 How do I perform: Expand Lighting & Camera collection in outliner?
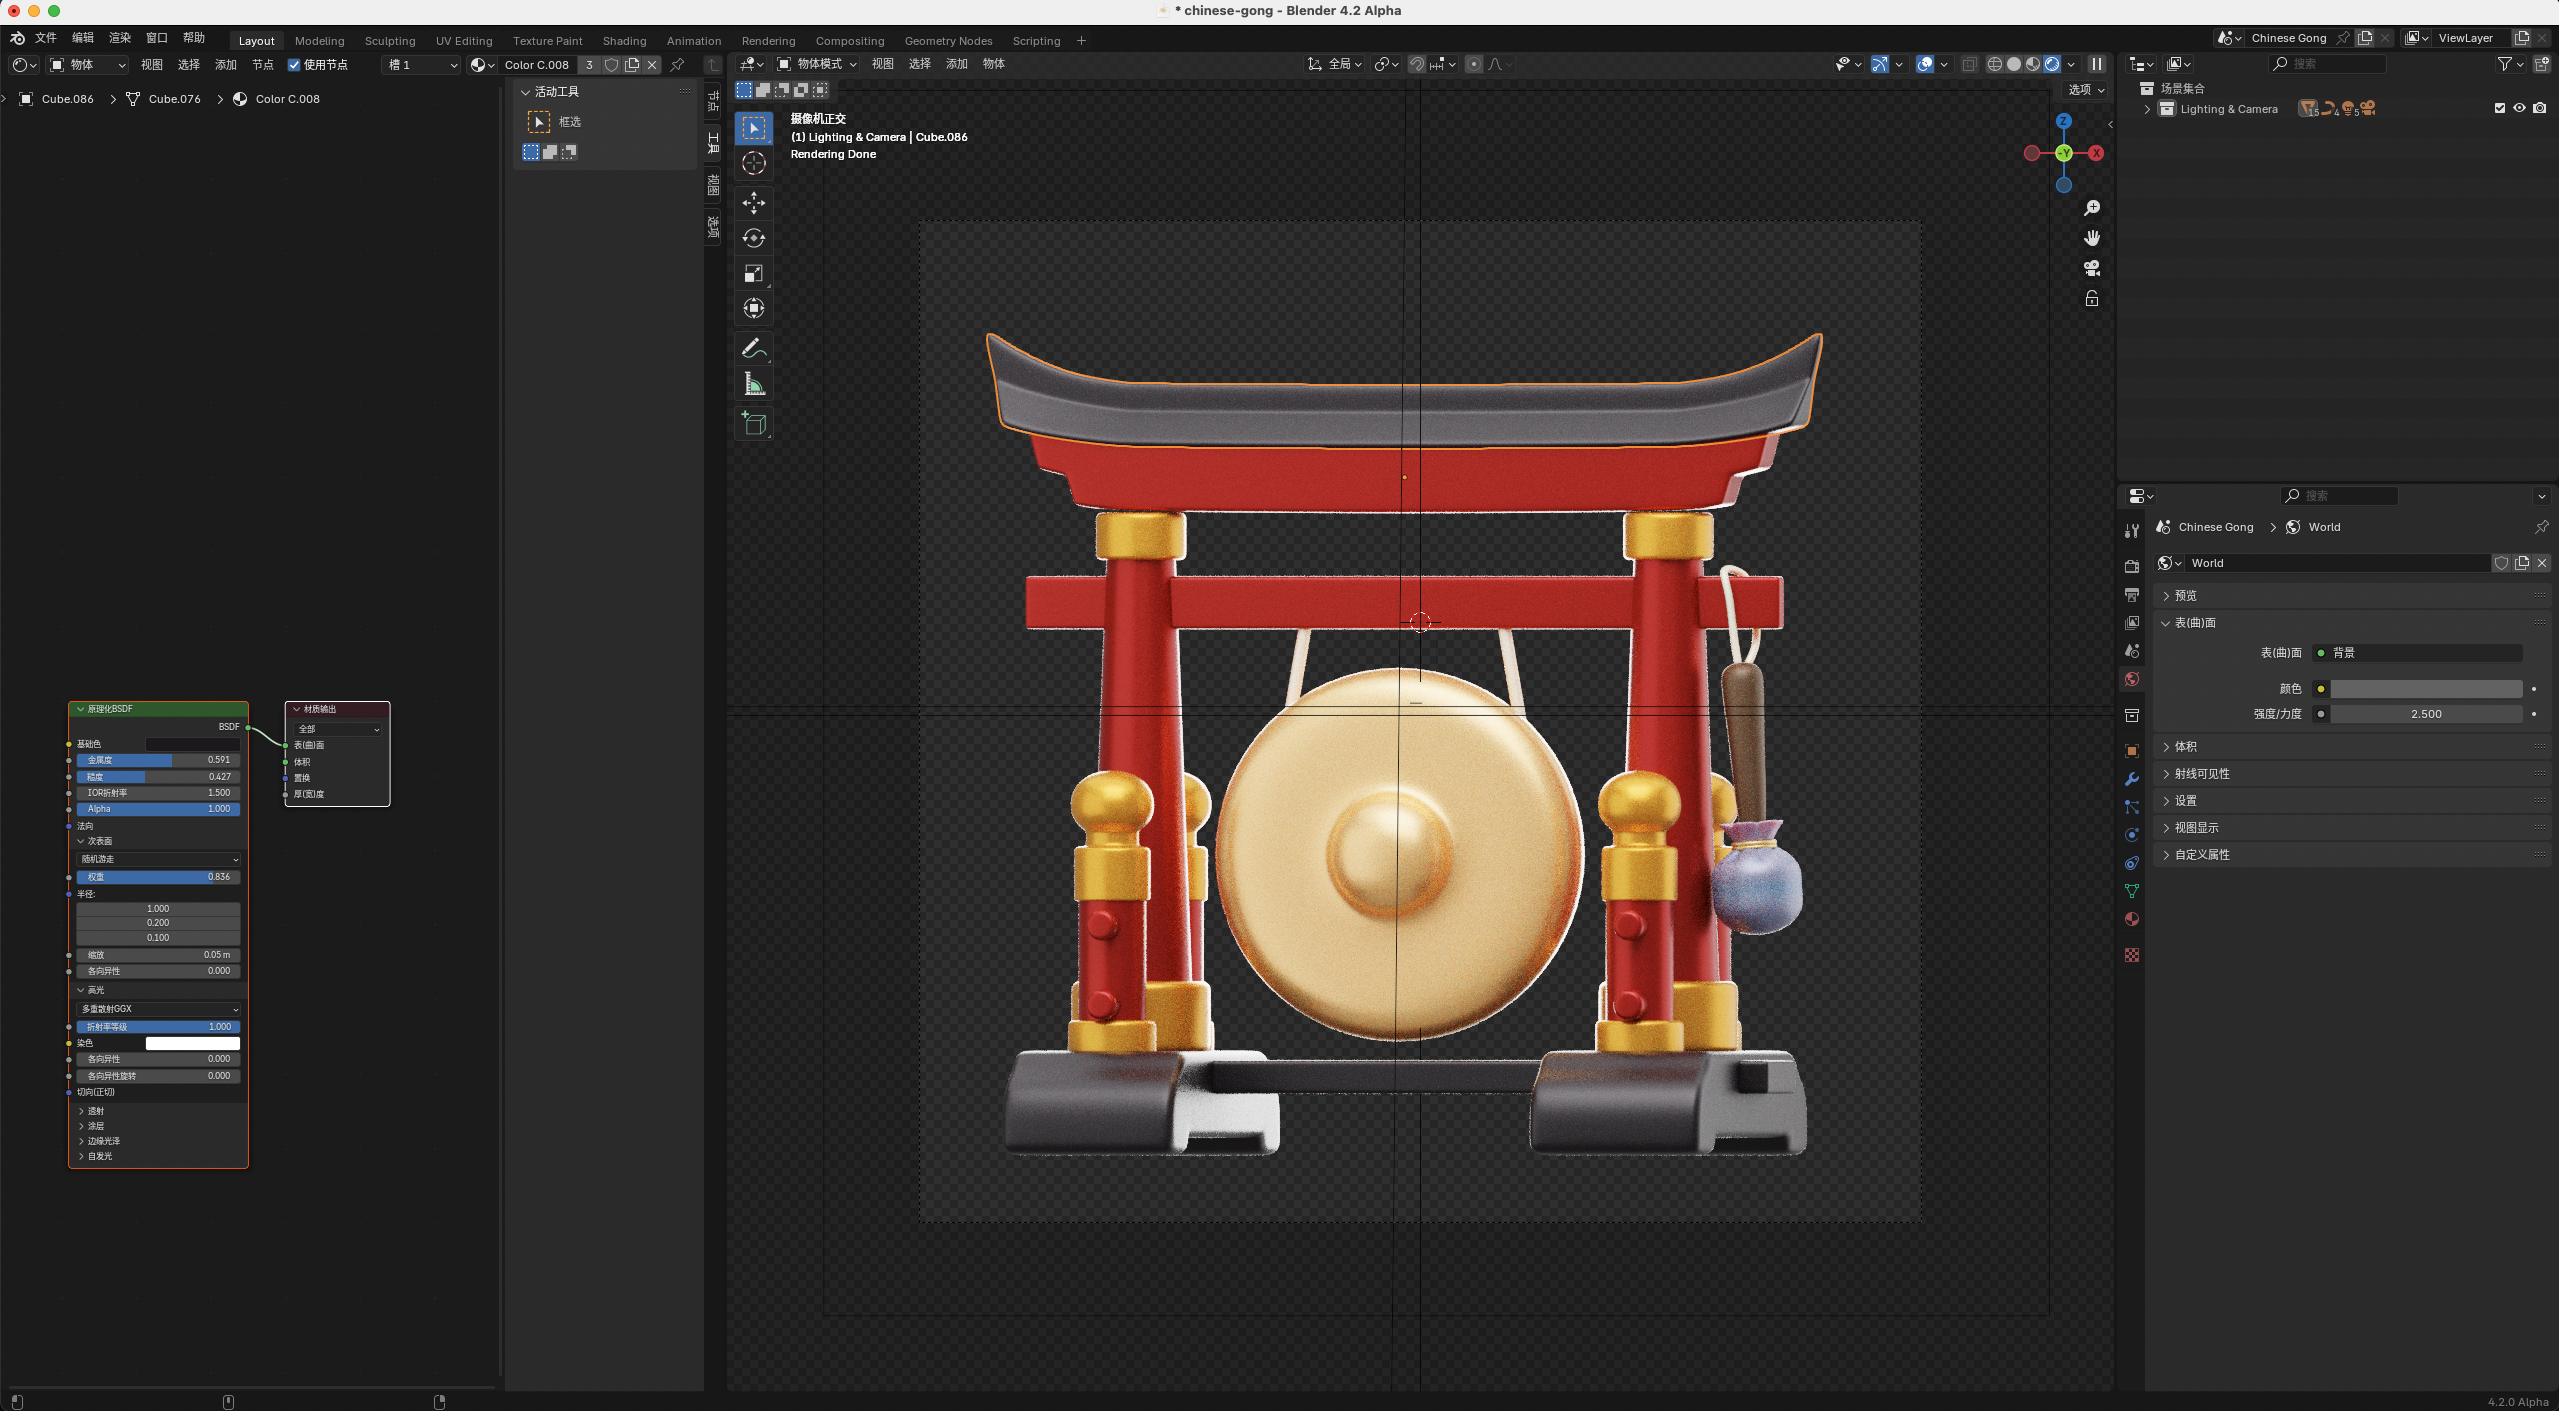[x=2147, y=109]
